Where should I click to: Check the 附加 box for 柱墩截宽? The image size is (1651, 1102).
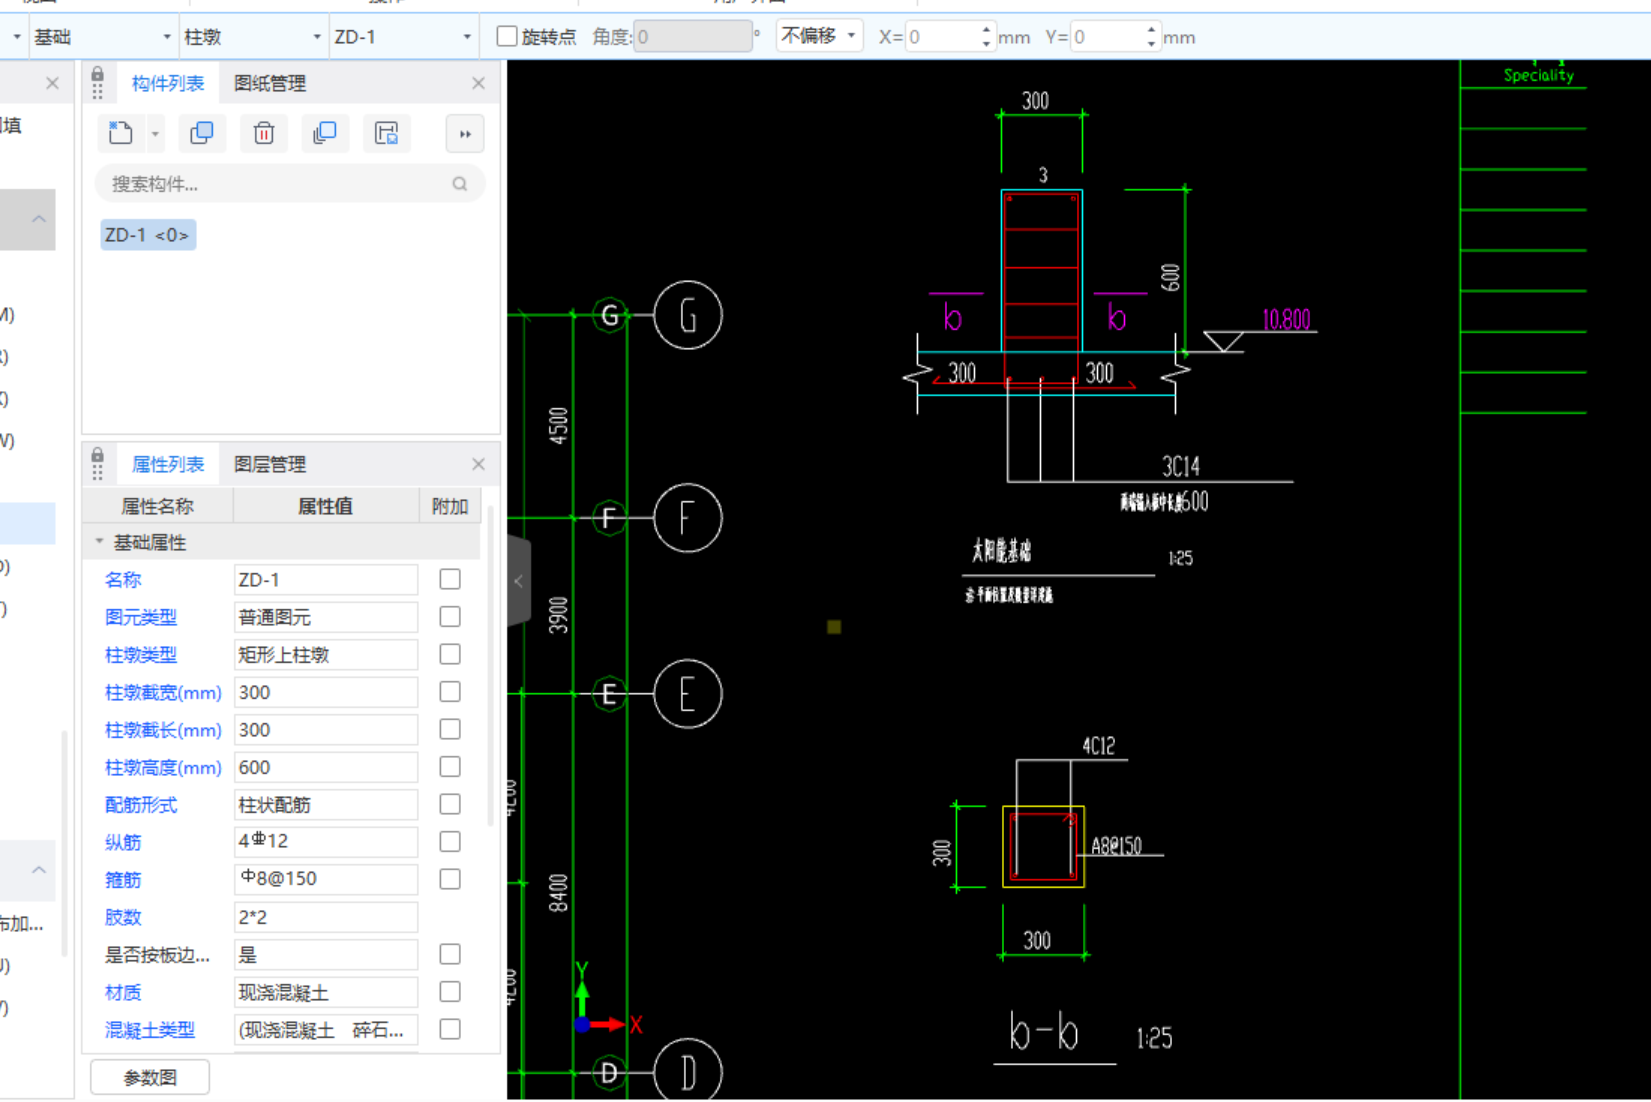[x=450, y=692]
